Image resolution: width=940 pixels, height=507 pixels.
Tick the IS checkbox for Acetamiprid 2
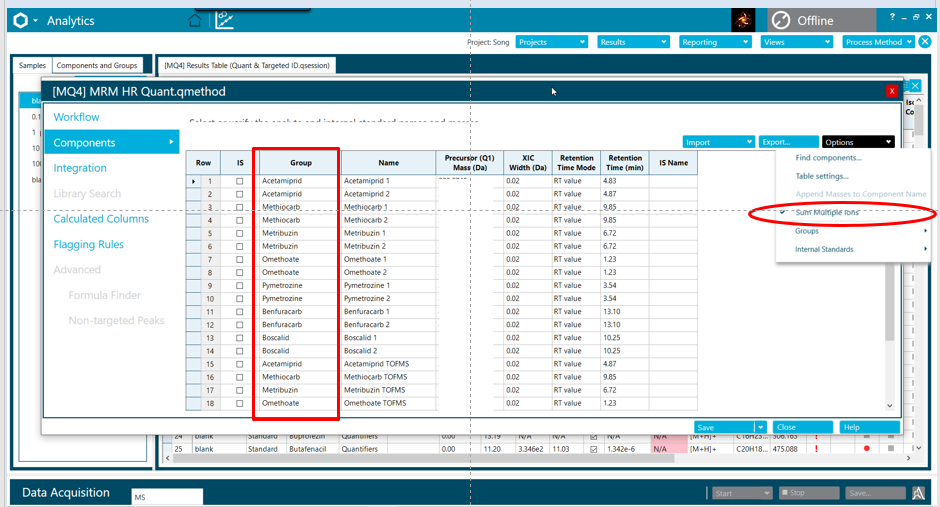coord(240,194)
